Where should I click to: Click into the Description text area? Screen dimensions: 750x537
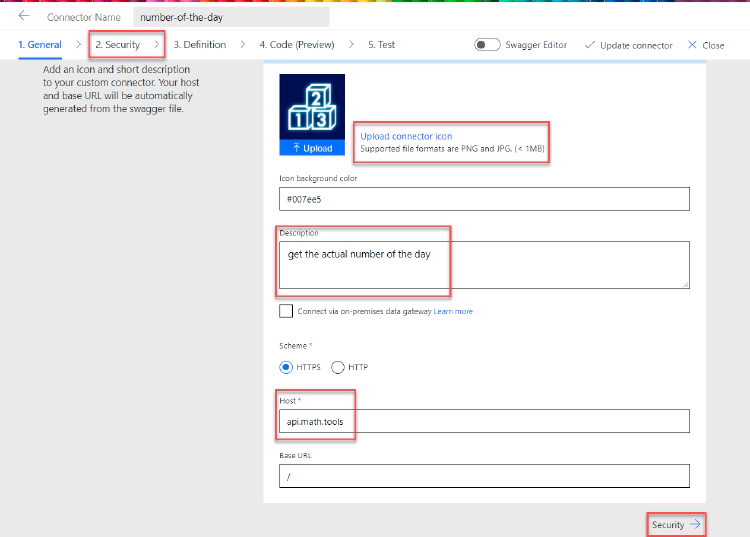(x=484, y=265)
